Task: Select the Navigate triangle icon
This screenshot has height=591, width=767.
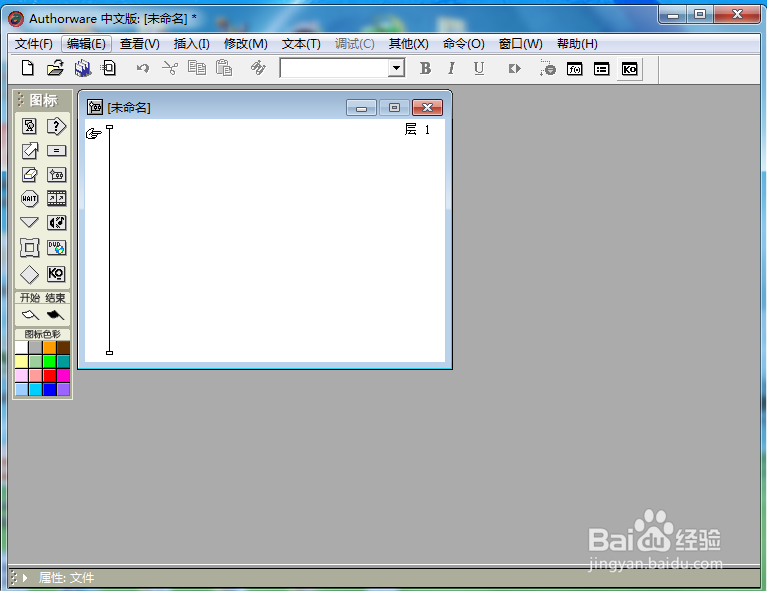Action: pos(29,223)
